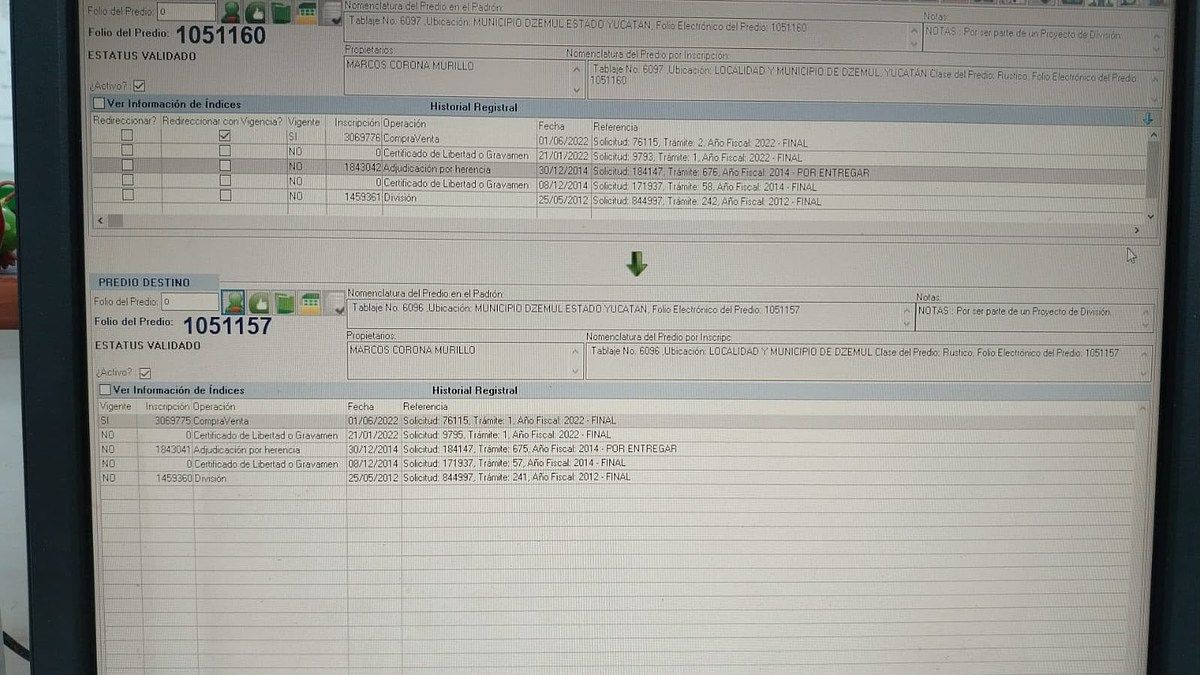Screen dimensions: 1200x675
Task: Click the building table icon in the Predio Destino panel
Action: [309, 302]
